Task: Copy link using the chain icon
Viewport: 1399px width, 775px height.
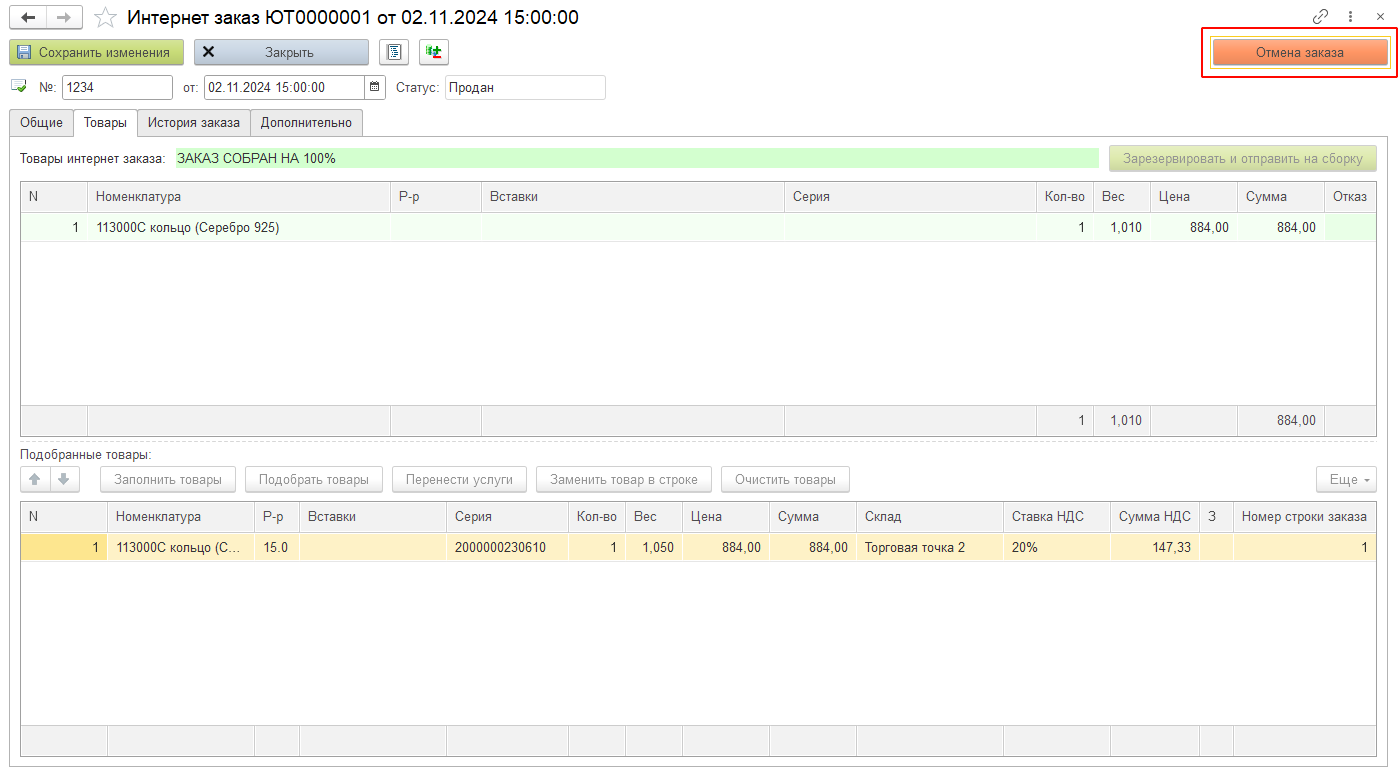Action: (x=1321, y=17)
